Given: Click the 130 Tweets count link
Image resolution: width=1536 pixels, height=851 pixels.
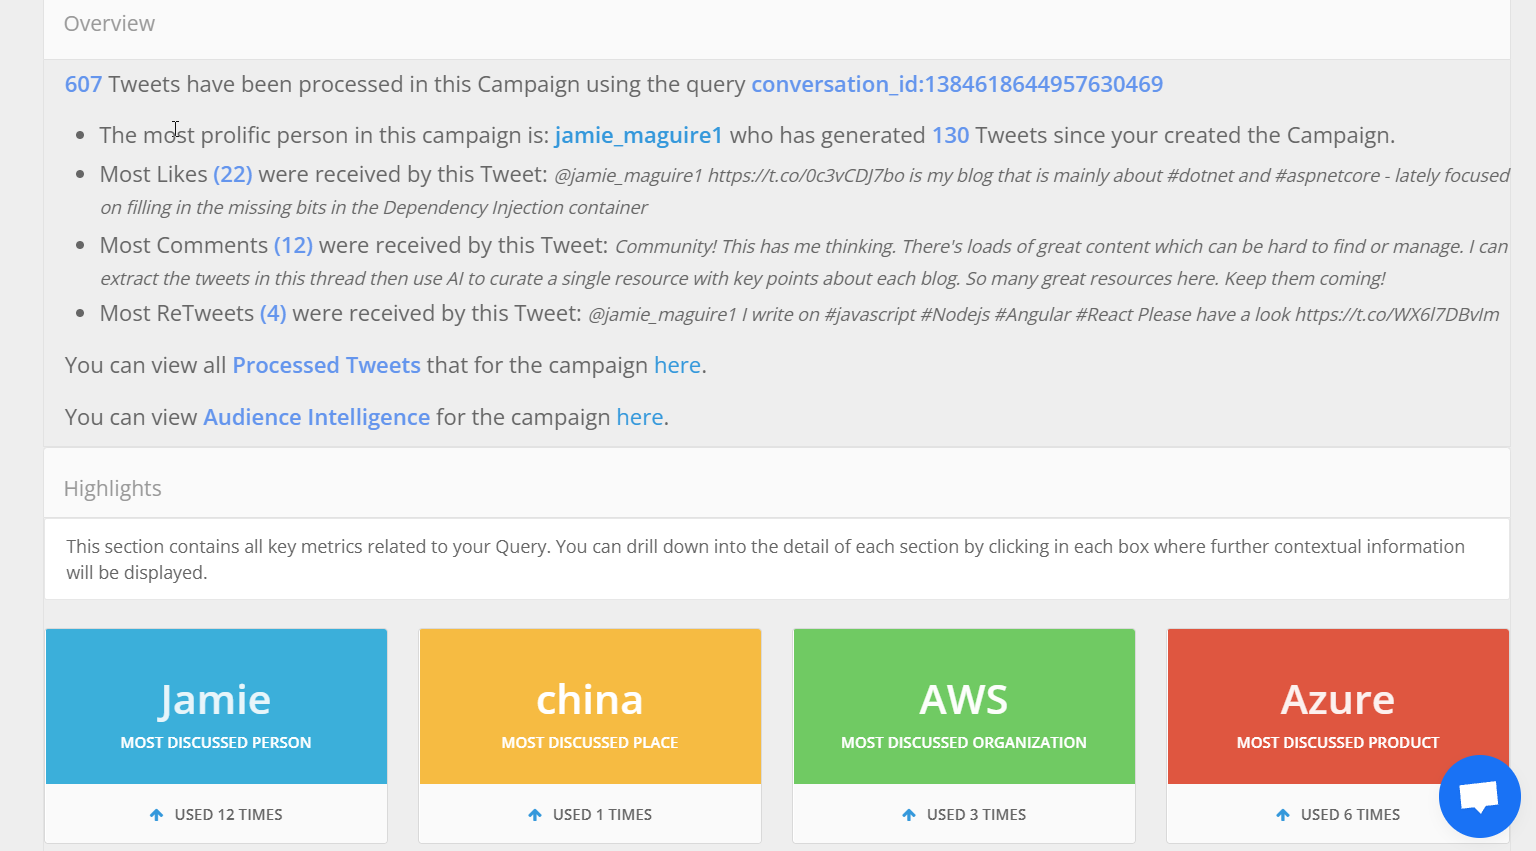Looking at the screenshot, I should pos(951,135).
